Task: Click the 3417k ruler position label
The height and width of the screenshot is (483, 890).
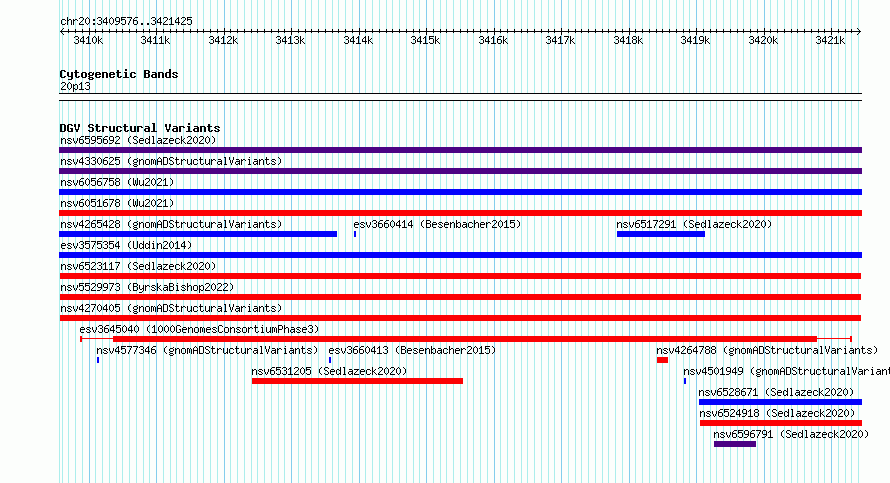Action: point(560,40)
